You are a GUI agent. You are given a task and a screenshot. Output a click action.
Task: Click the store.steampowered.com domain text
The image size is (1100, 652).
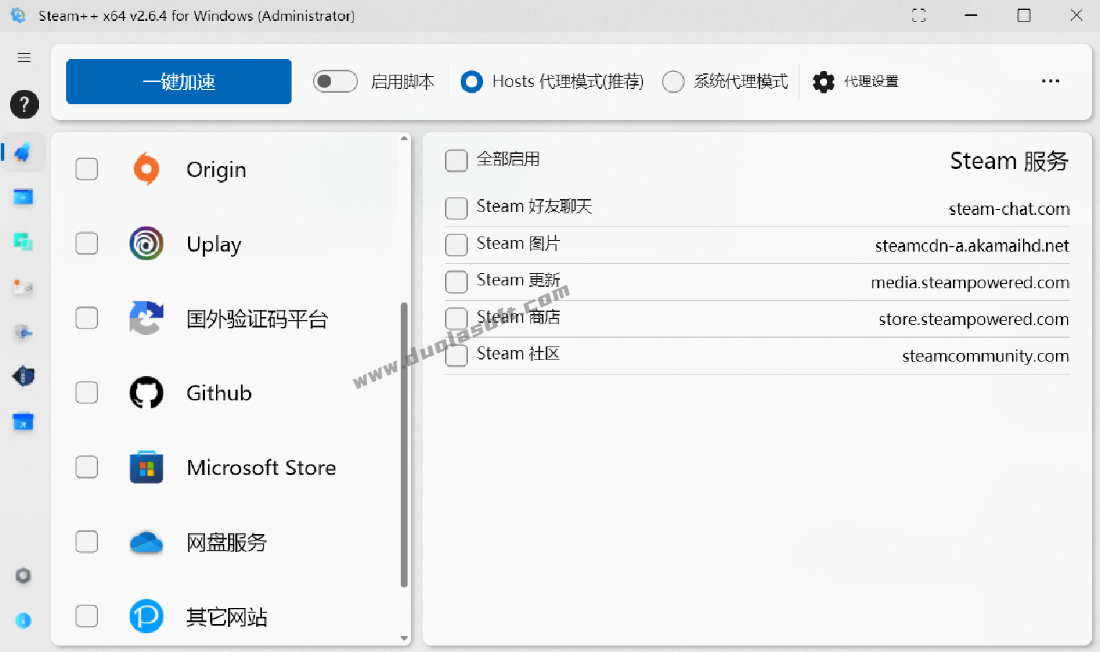(974, 319)
